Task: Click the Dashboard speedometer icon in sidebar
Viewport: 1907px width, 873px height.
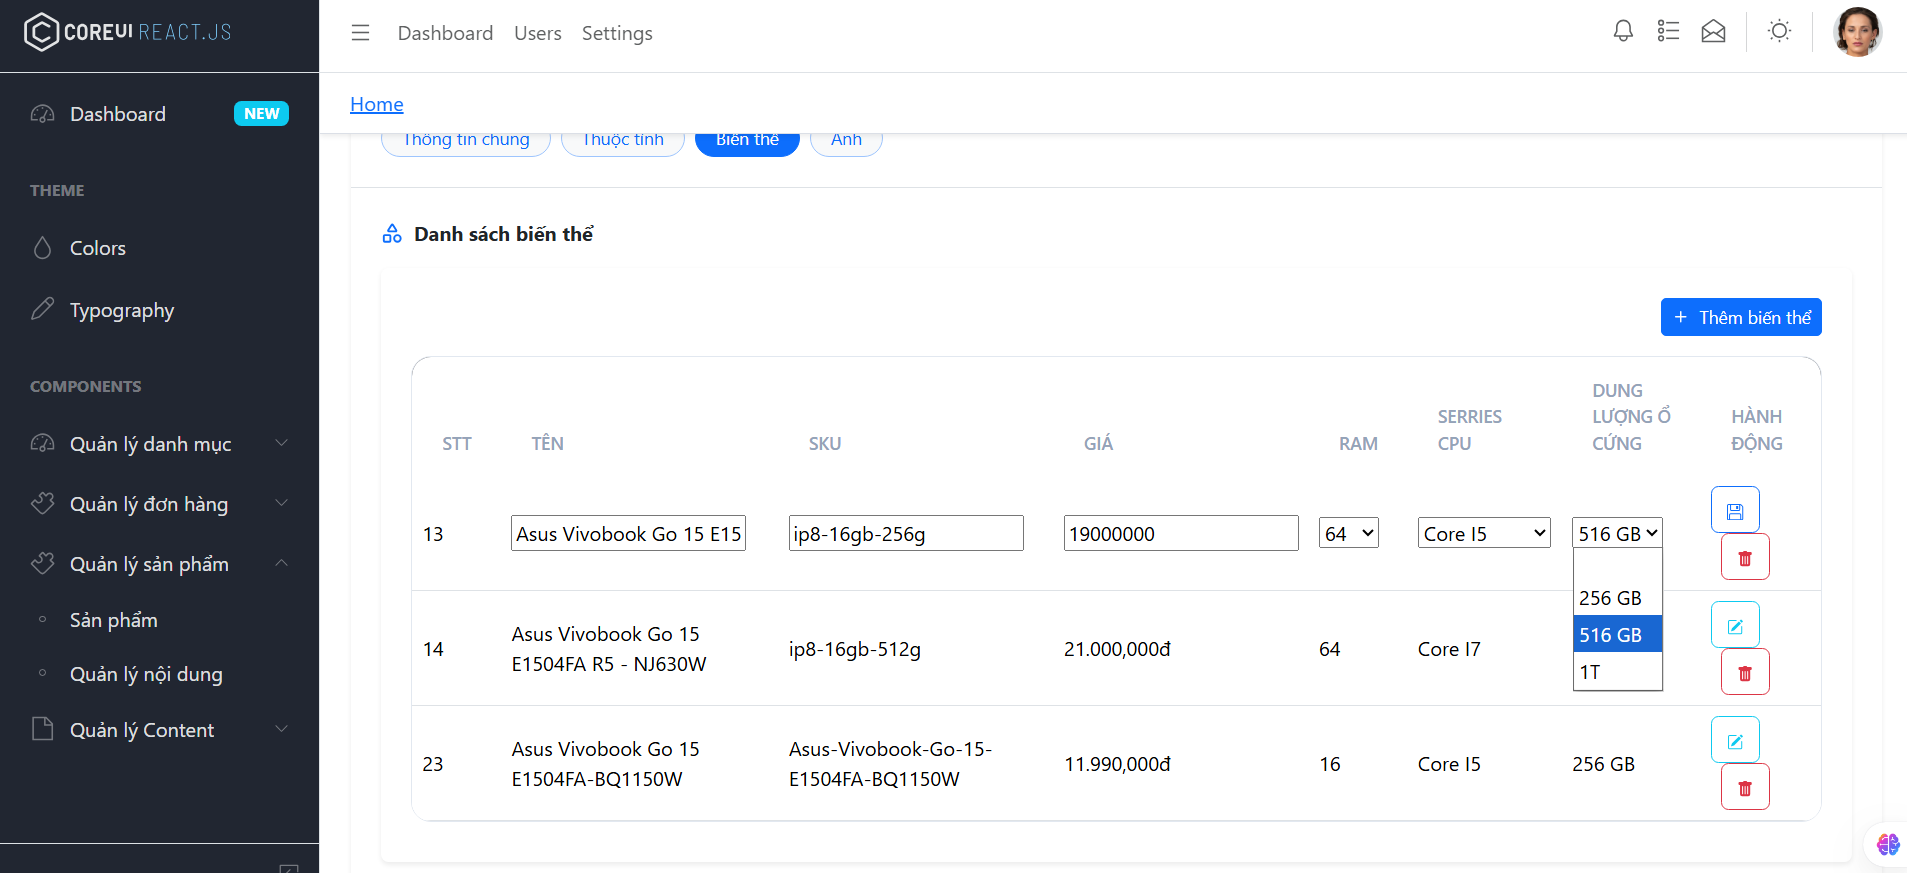Action: (42, 114)
